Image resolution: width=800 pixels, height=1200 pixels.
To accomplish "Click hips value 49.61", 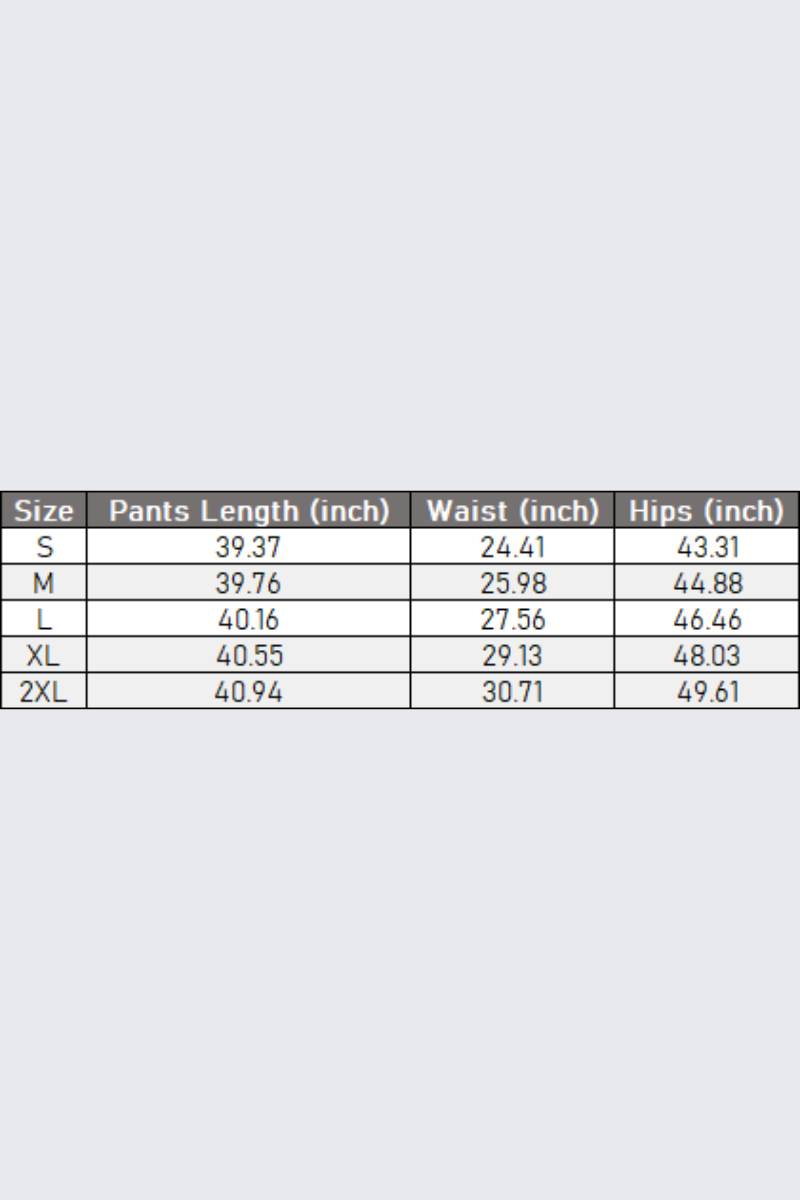I will tap(706, 691).
